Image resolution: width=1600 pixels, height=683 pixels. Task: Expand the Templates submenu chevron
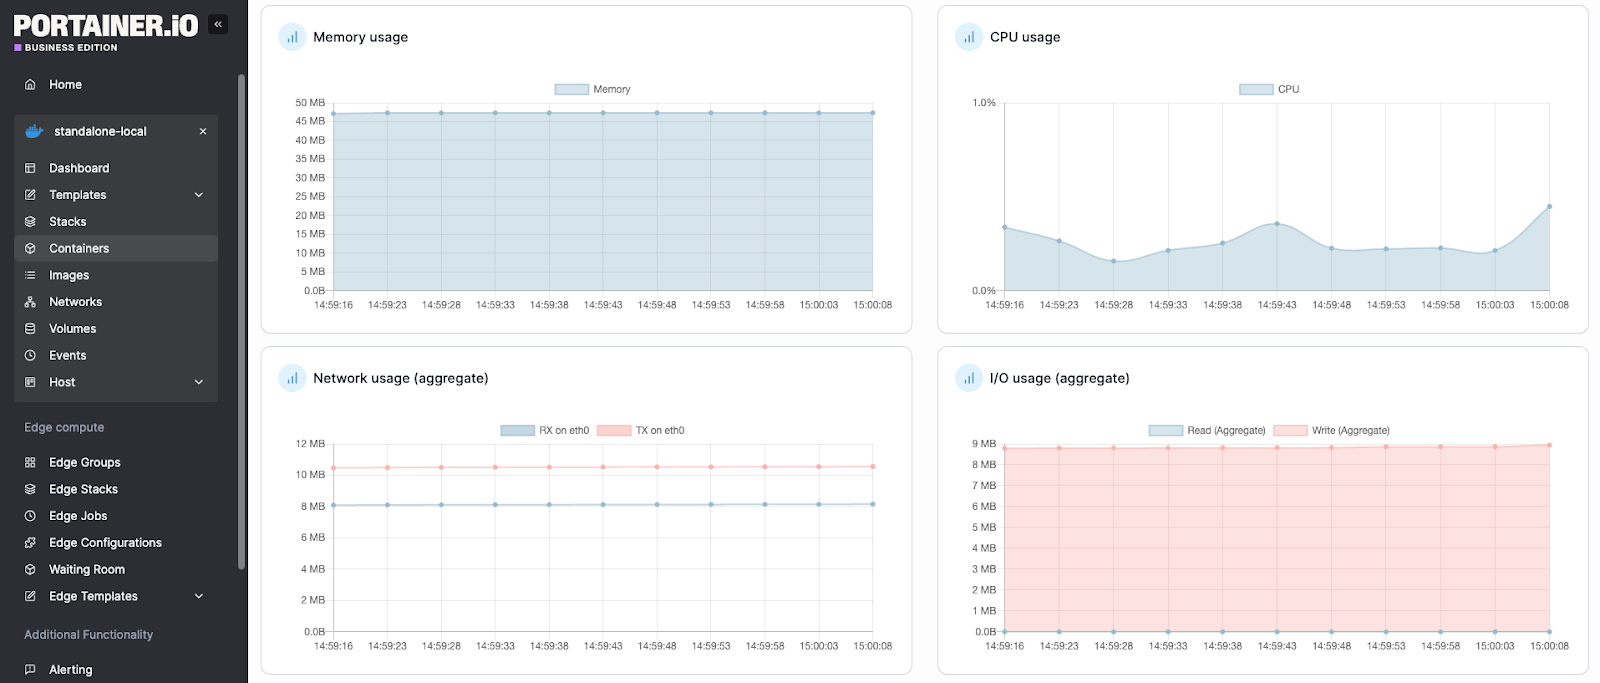(199, 195)
